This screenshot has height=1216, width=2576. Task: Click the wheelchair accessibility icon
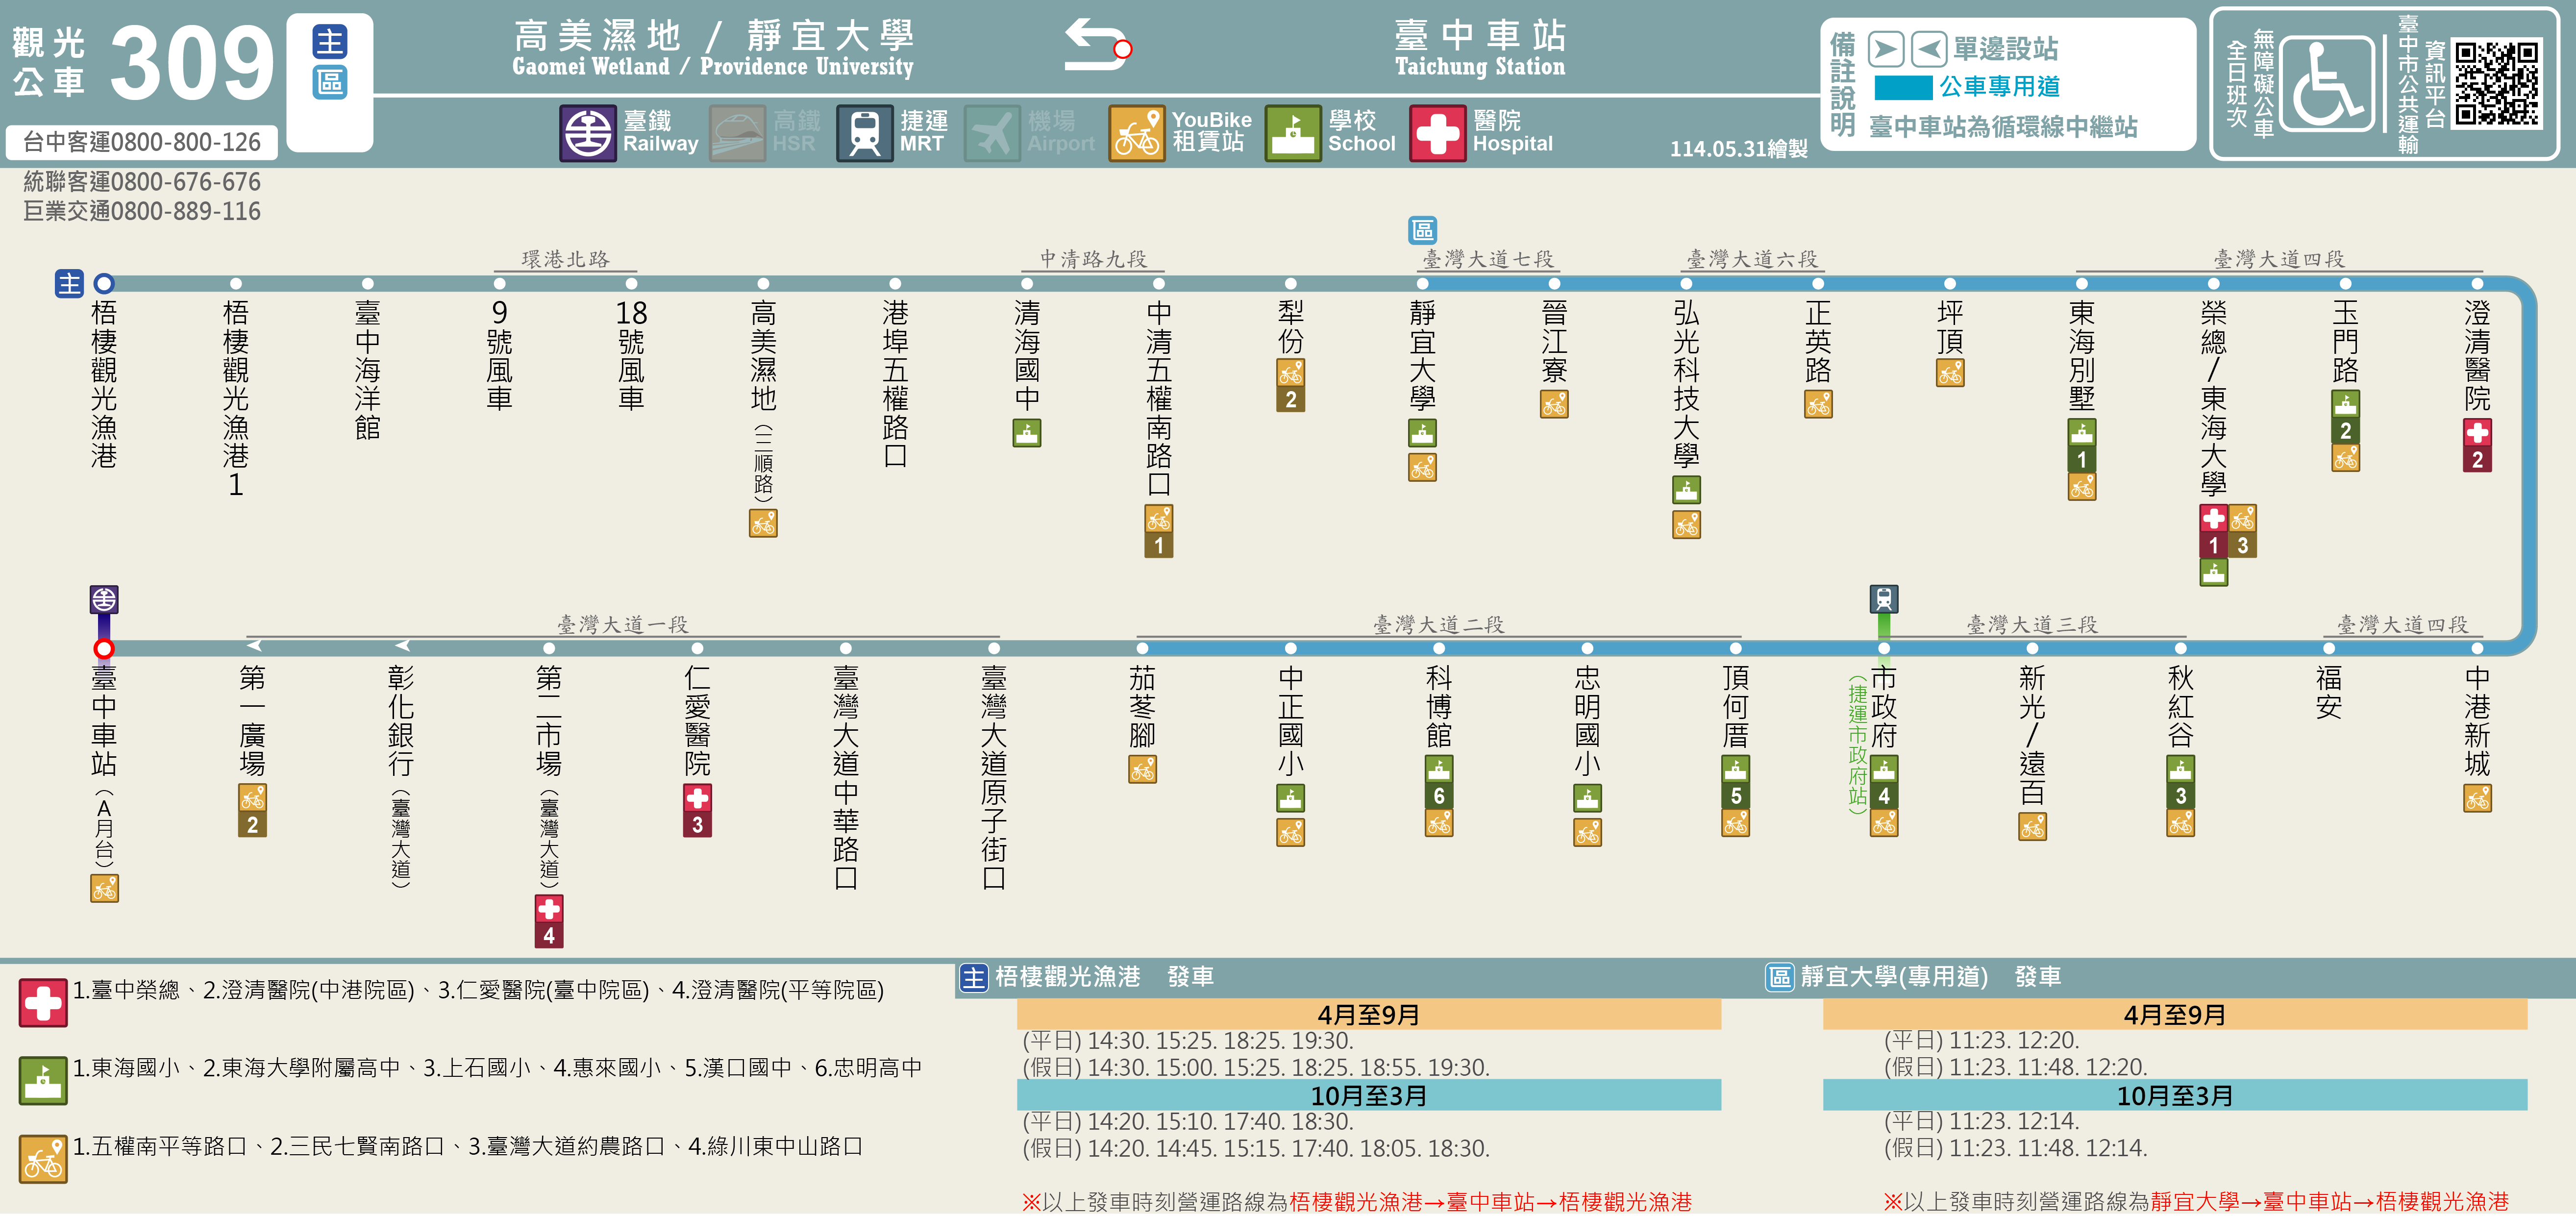(2327, 84)
